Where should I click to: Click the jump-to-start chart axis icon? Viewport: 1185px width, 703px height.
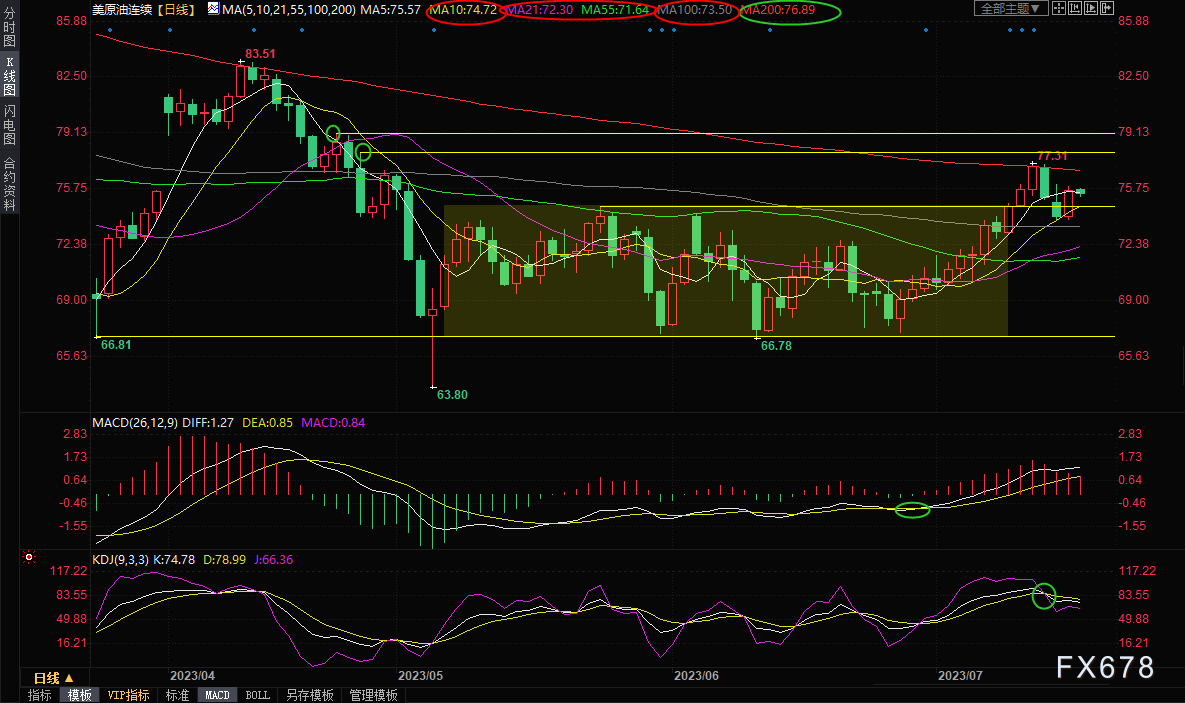tap(1075, 8)
